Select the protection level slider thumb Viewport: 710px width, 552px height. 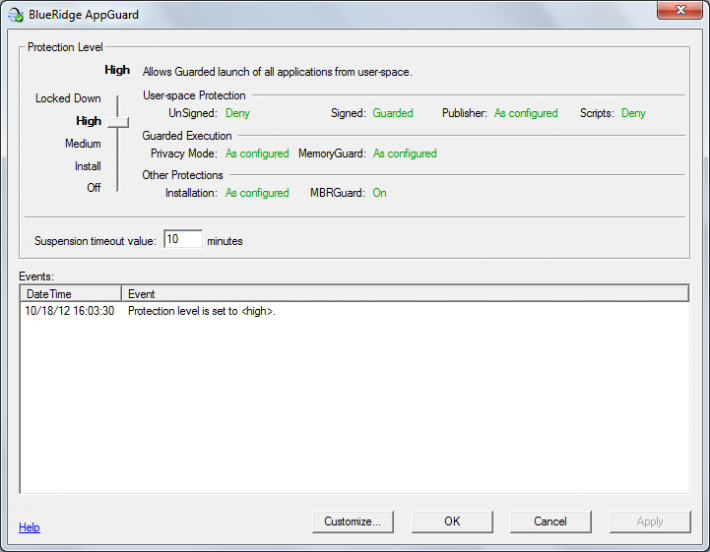click(118, 122)
